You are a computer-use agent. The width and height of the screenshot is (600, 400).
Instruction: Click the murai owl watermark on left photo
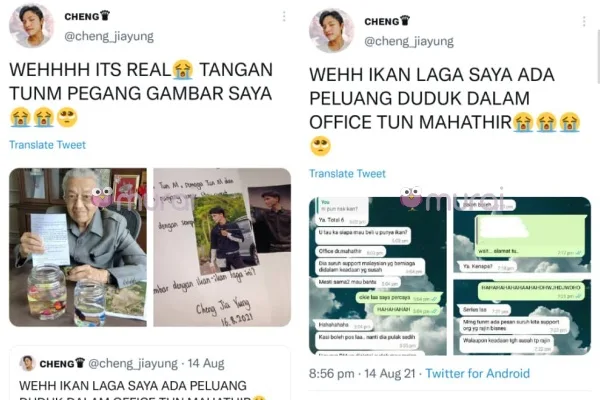(102, 197)
